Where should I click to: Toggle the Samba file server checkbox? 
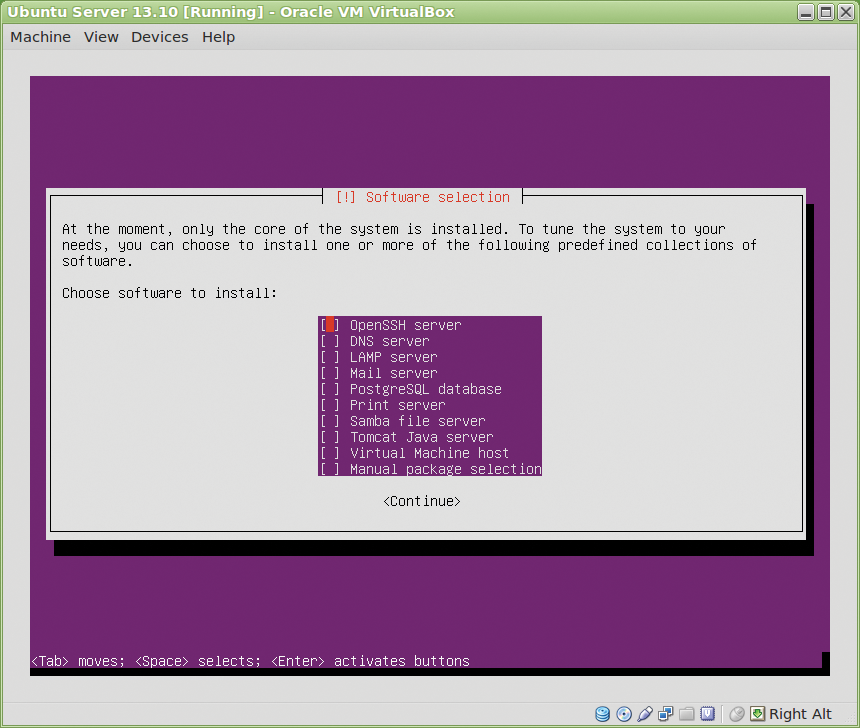coord(330,421)
